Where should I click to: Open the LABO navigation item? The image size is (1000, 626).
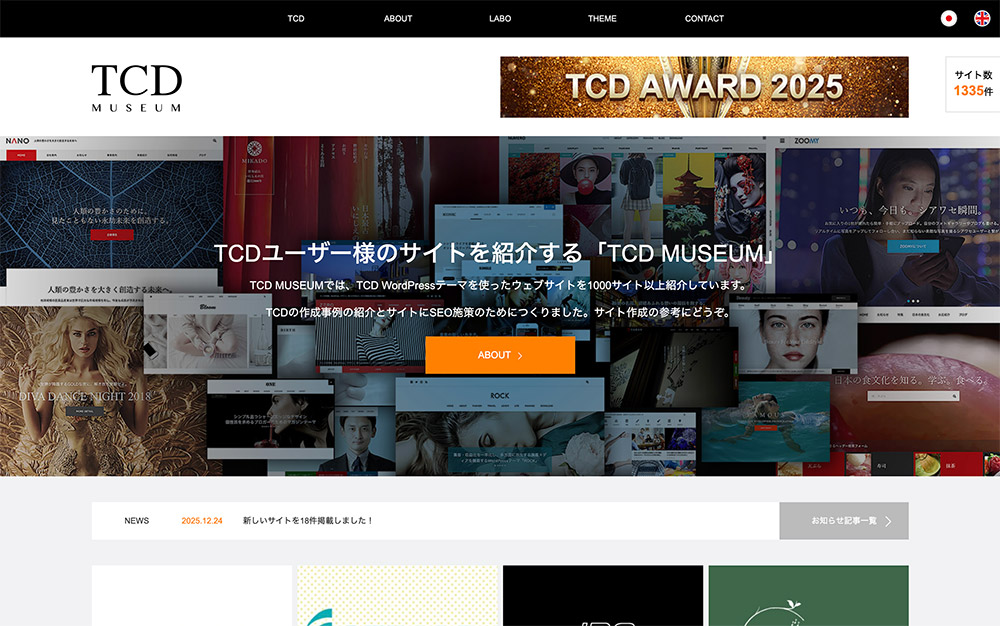(500, 18)
